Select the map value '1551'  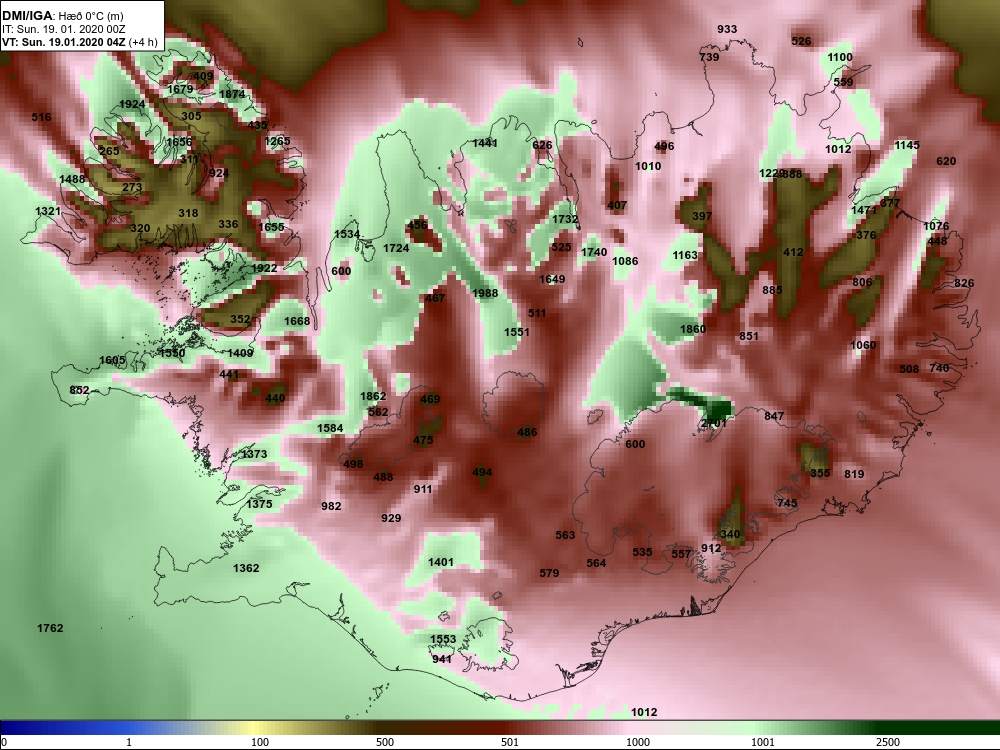pos(517,332)
